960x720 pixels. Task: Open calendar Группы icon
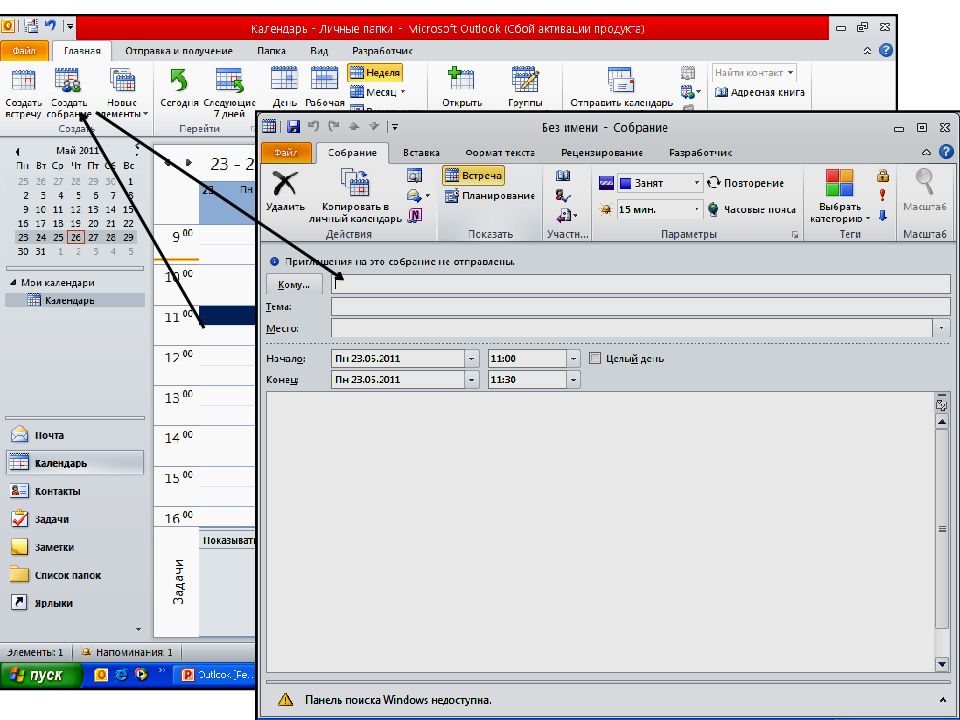pos(525,80)
